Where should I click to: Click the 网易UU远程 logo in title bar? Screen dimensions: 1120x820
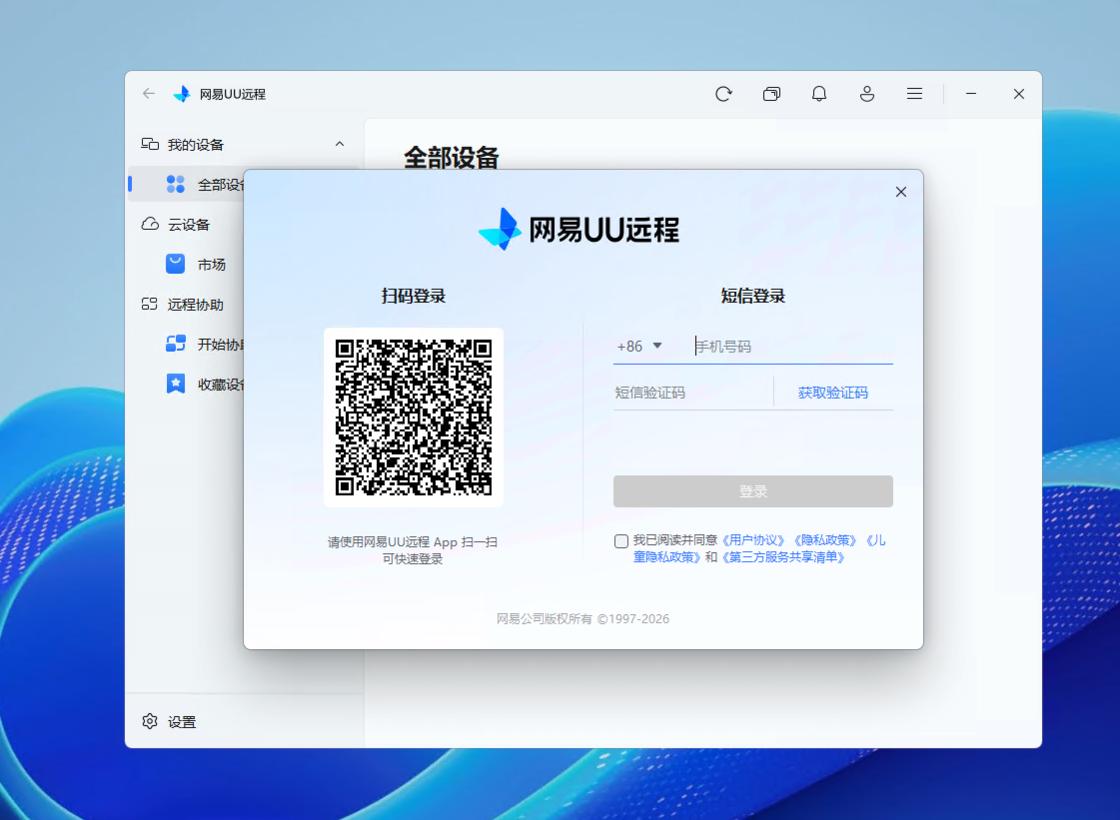[182, 94]
